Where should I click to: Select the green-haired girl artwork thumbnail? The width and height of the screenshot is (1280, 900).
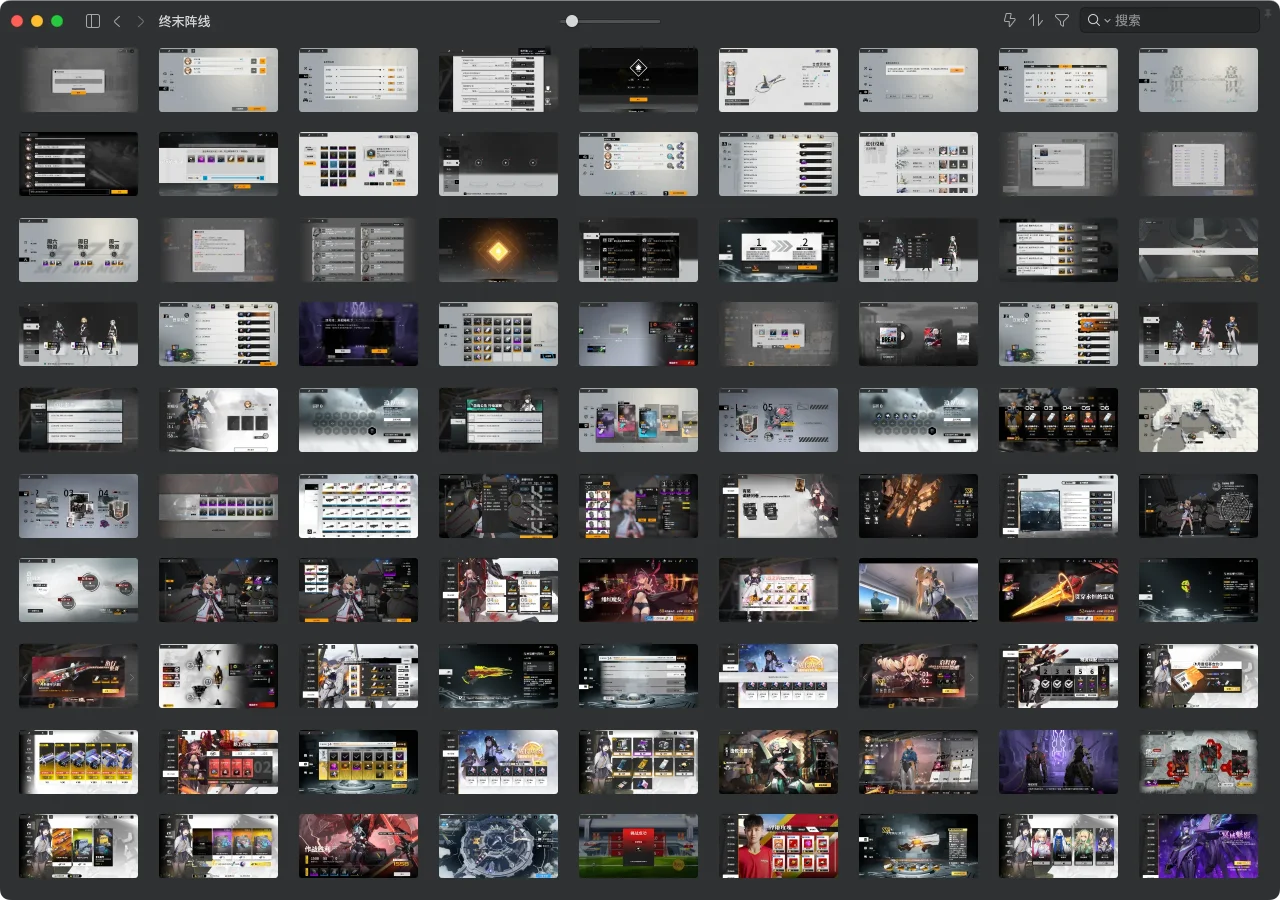point(778,761)
